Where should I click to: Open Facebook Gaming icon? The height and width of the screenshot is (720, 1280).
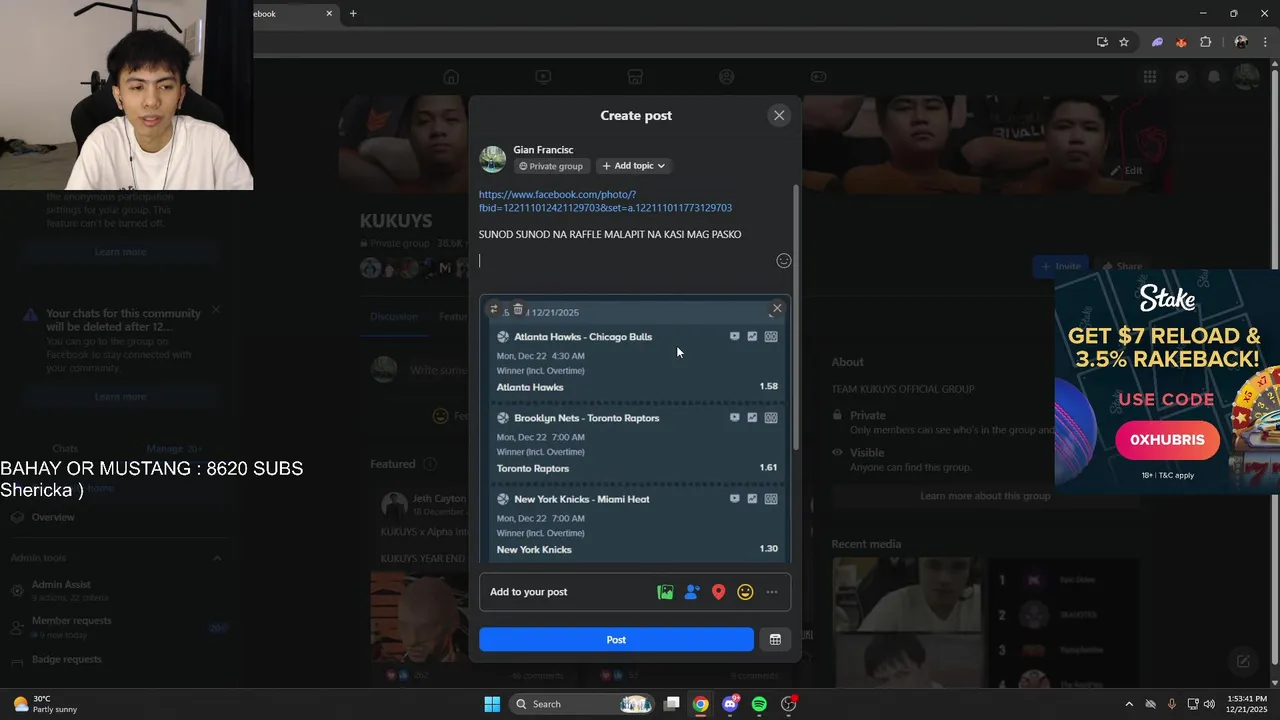click(818, 77)
